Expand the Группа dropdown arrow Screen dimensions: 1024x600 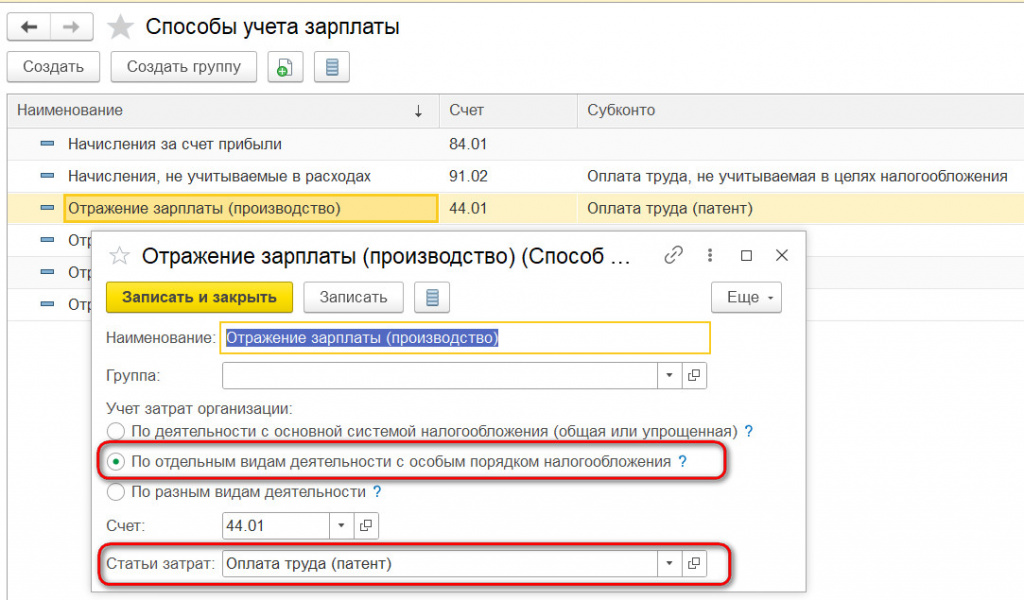[x=669, y=375]
